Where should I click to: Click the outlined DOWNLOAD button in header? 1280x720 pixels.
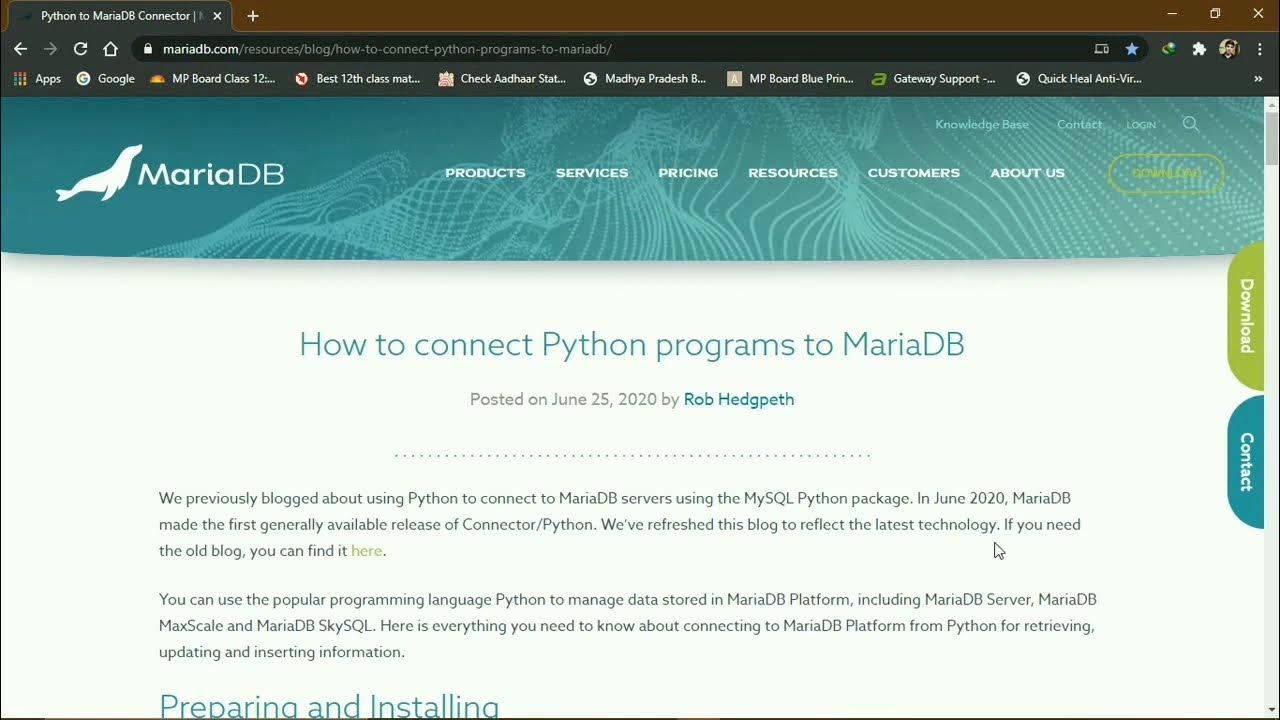tap(1166, 173)
